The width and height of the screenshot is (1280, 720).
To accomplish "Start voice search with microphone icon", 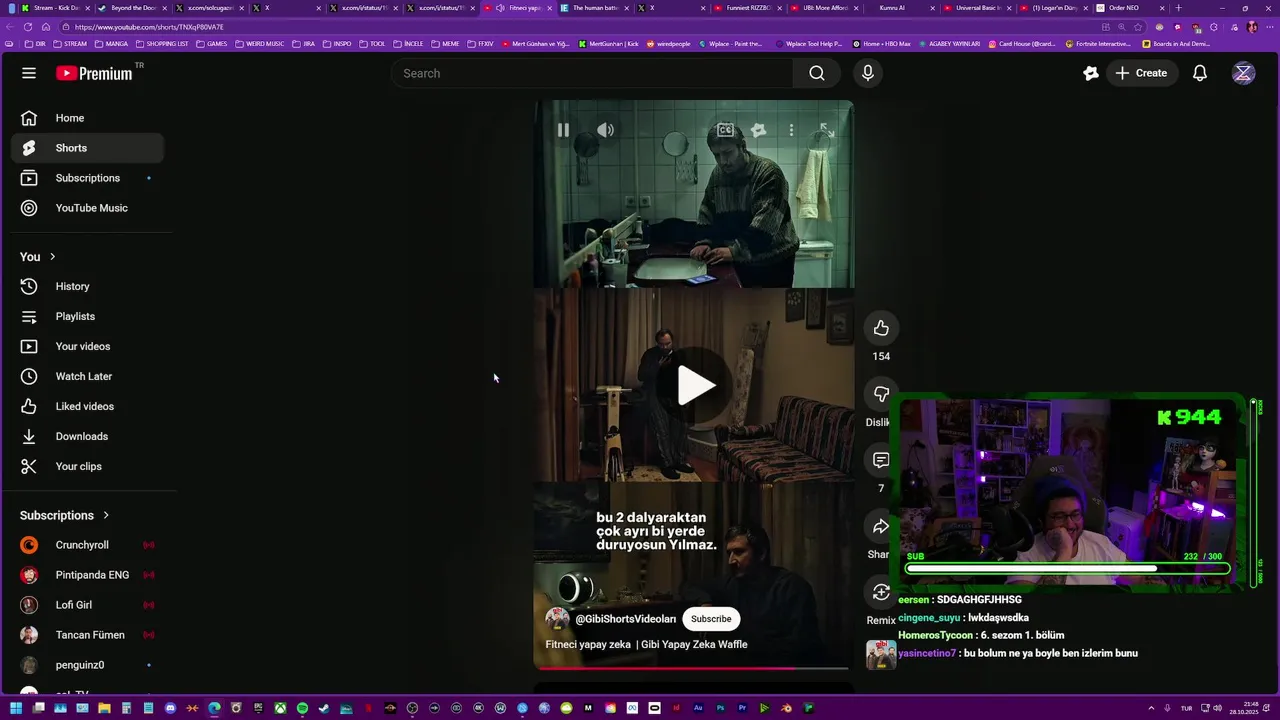I will coord(868,73).
